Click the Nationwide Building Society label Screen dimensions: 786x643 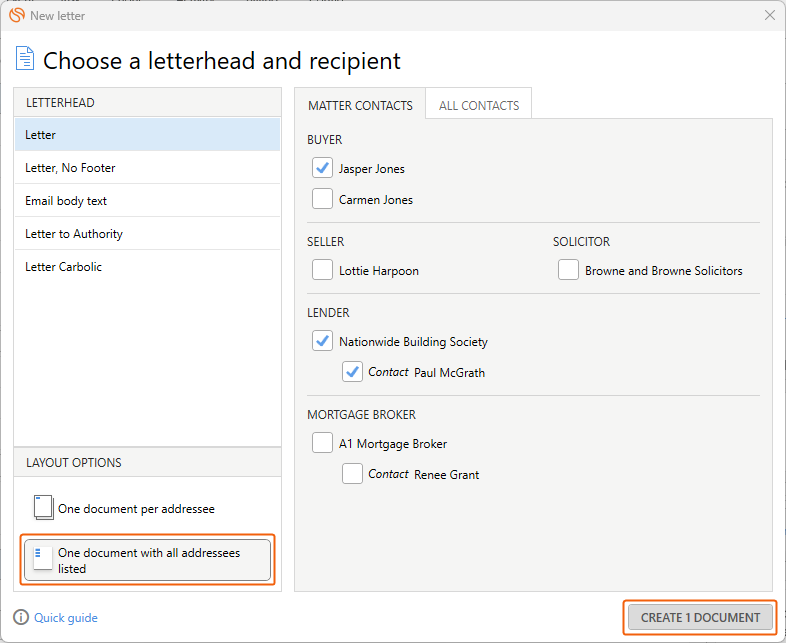[x=413, y=342]
